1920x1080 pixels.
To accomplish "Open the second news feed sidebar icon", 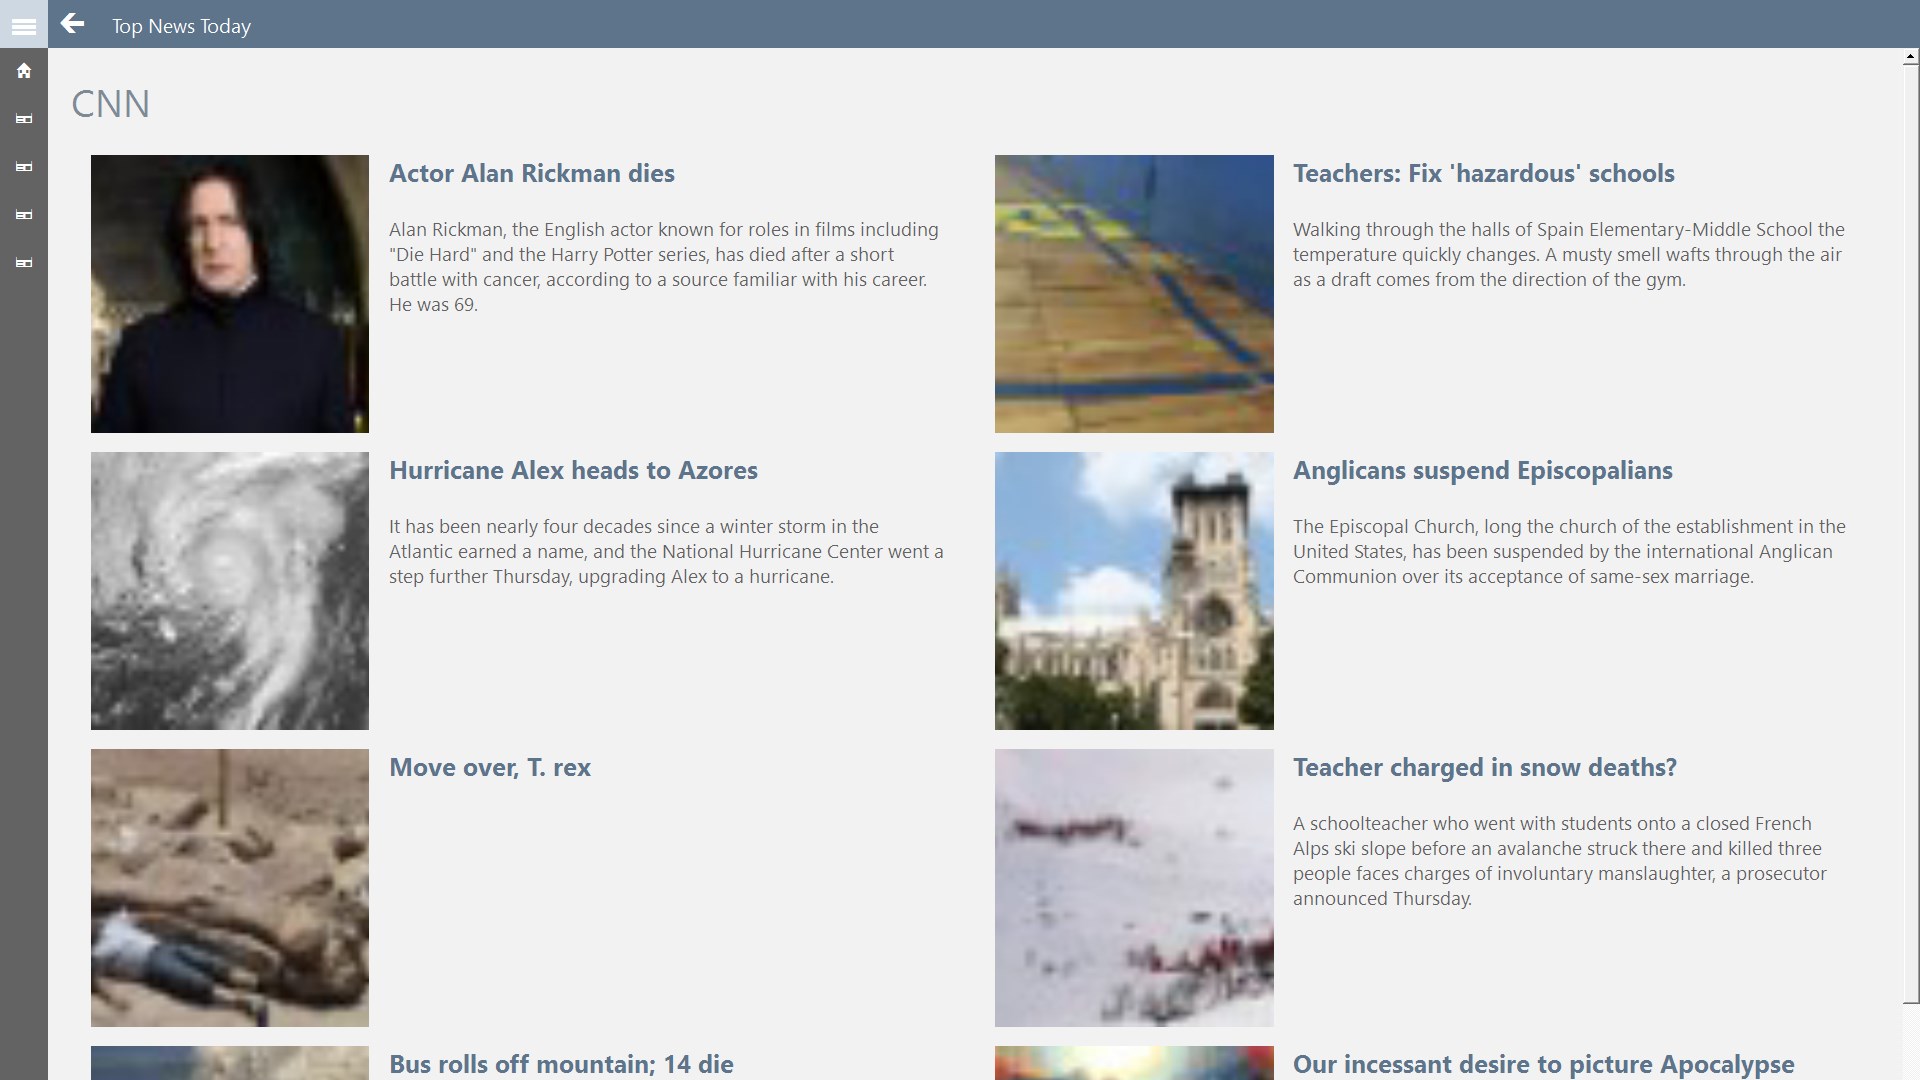I will coord(24,167).
